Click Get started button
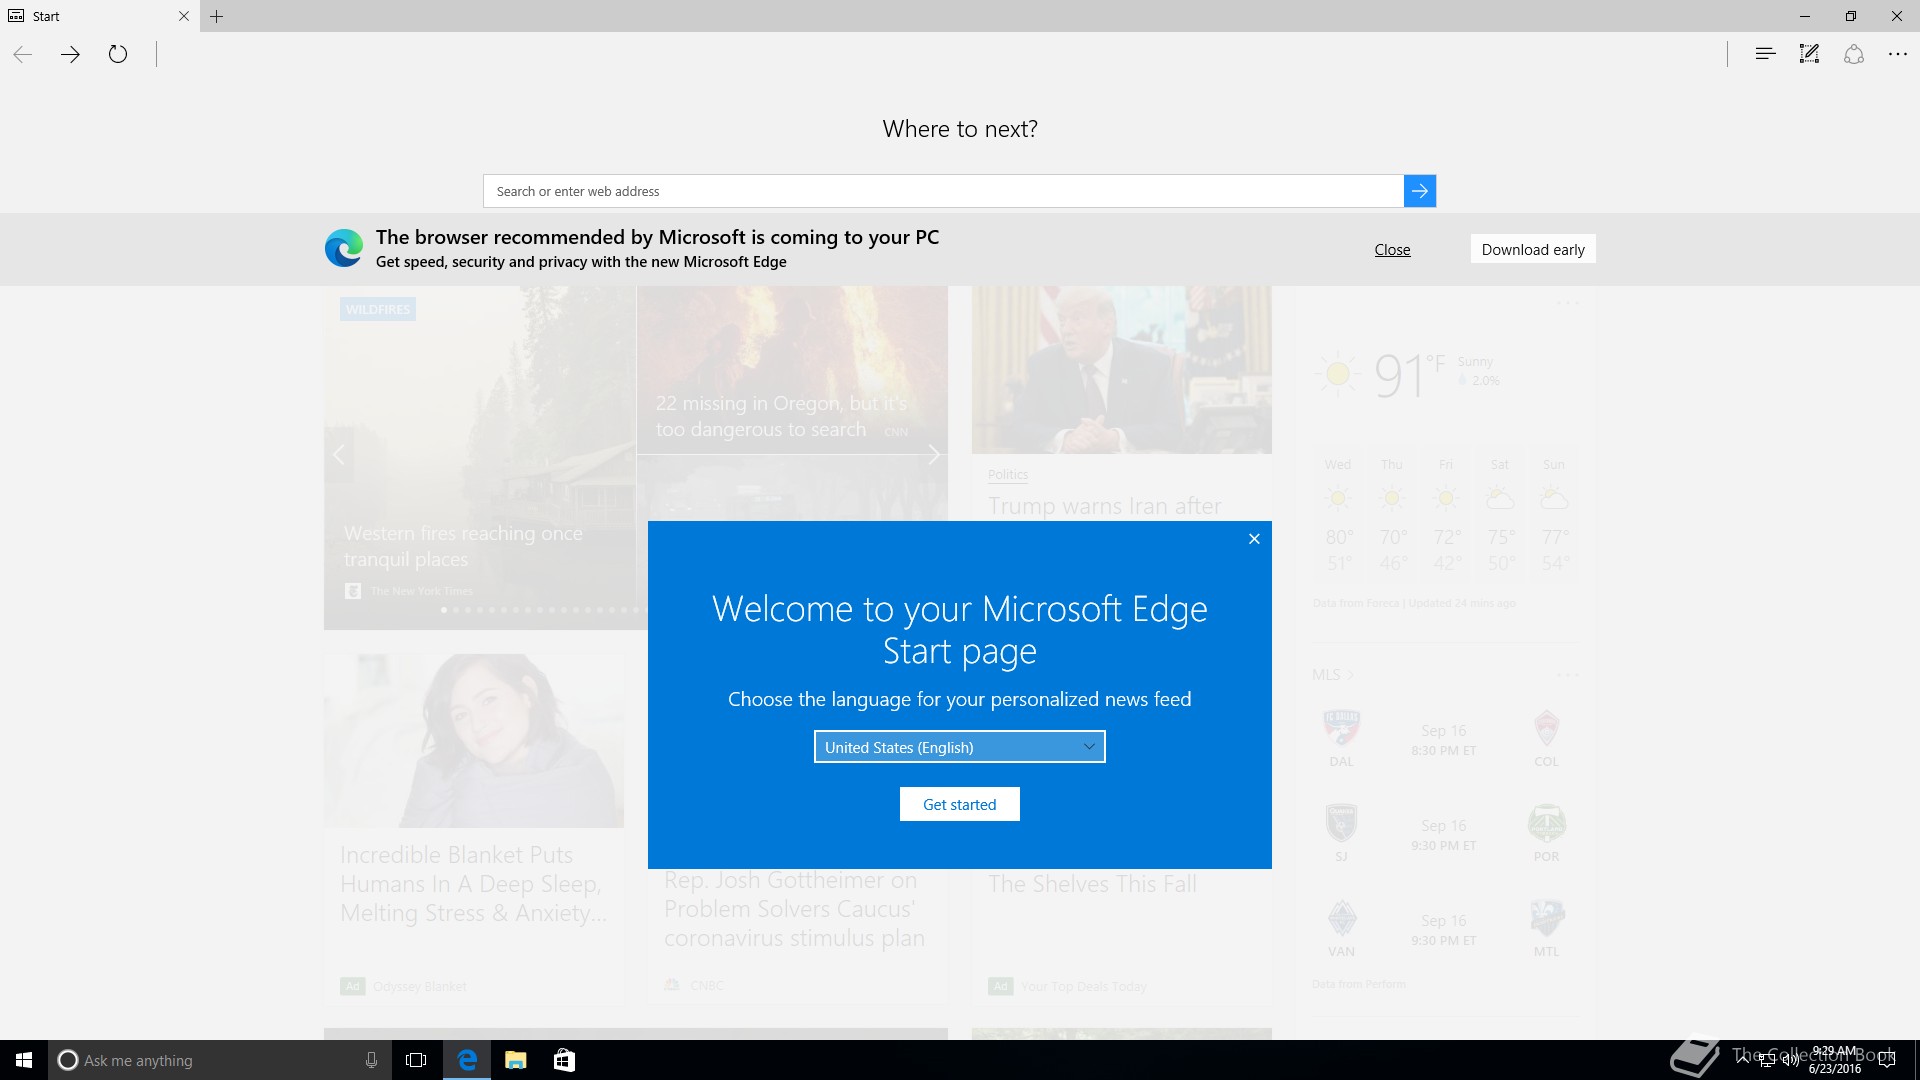This screenshot has height=1080, width=1920. tap(960, 804)
